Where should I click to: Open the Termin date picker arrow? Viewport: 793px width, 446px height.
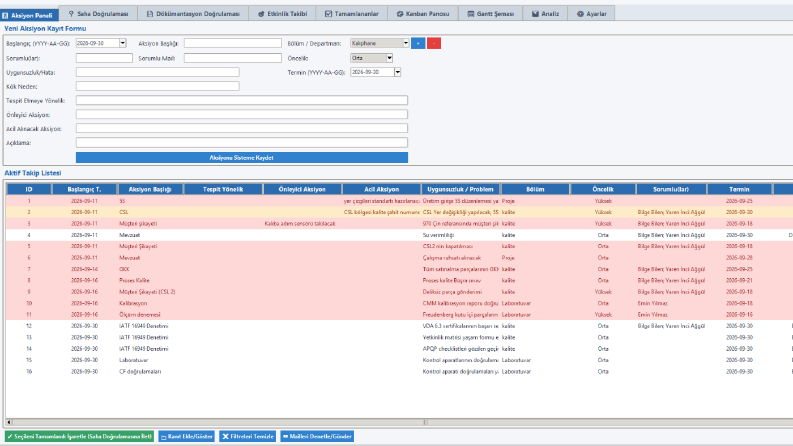click(x=398, y=72)
